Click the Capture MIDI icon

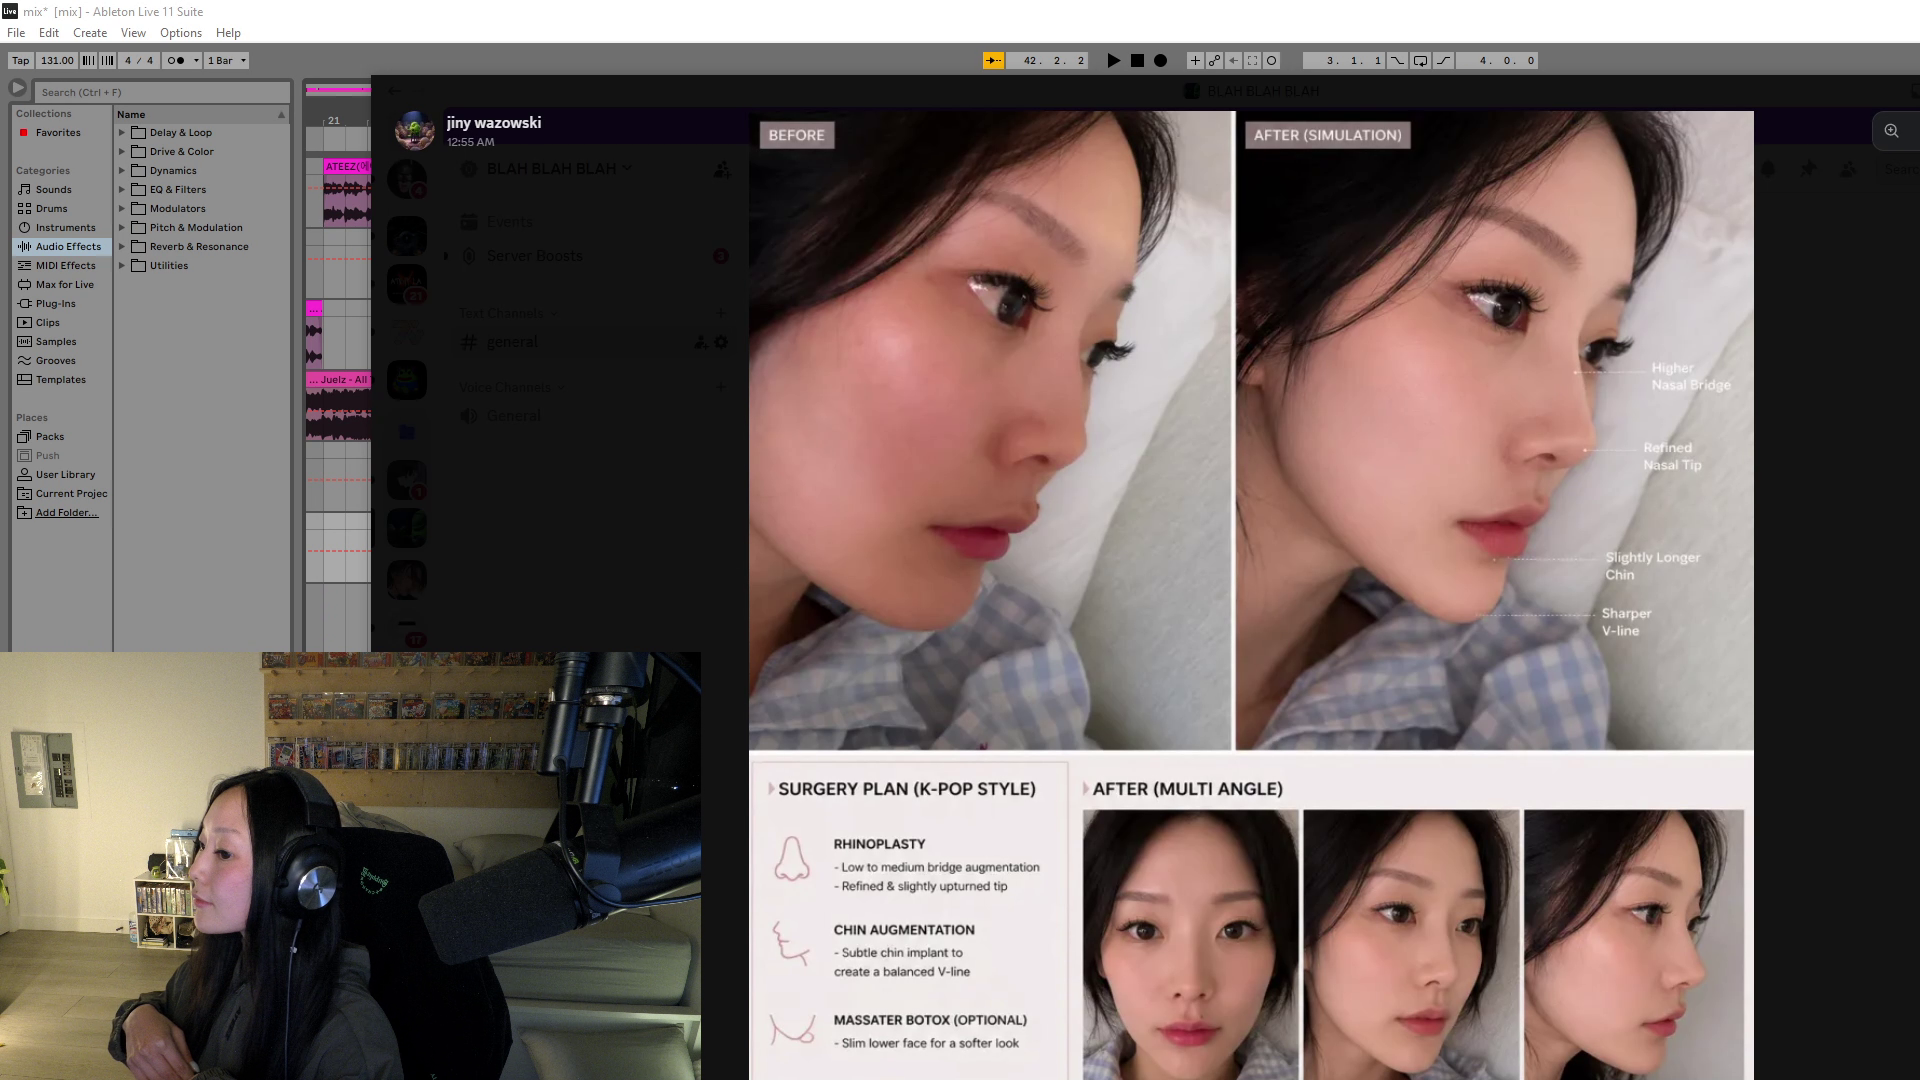(1252, 61)
